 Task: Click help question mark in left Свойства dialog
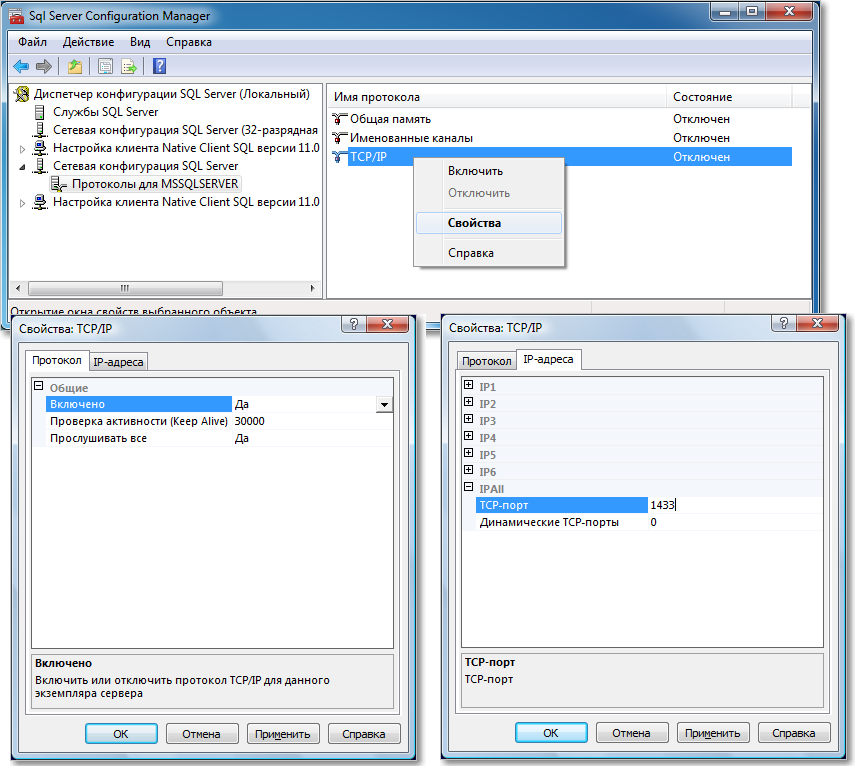click(354, 324)
